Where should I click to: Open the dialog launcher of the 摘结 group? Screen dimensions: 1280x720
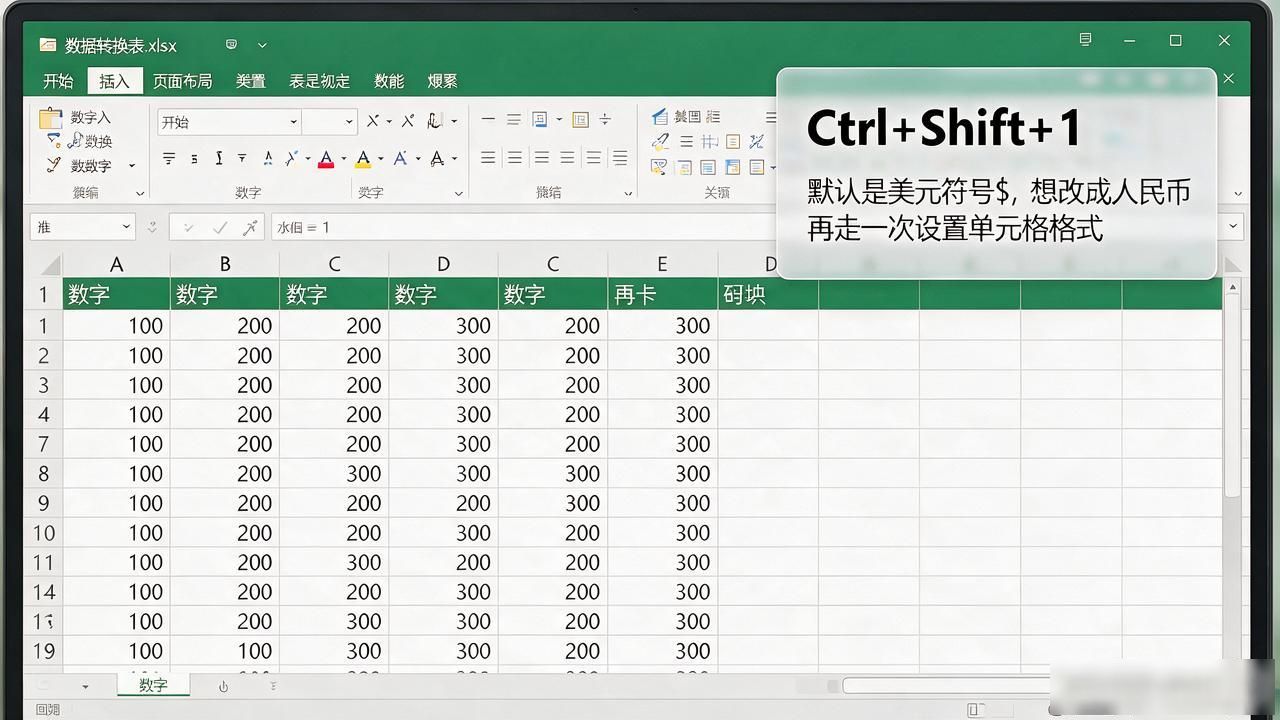click(628, 193)
